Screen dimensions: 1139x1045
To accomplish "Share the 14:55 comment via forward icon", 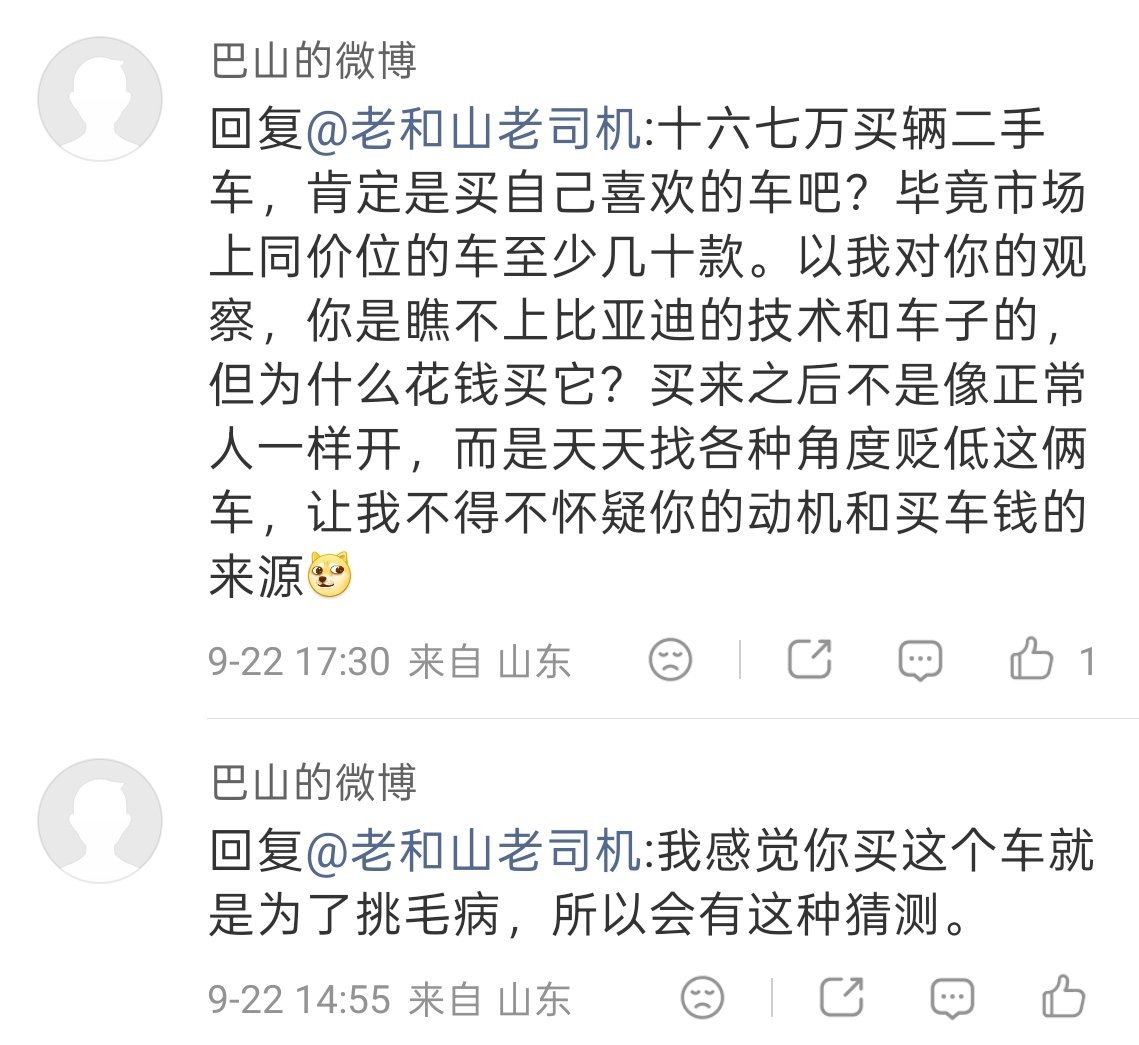I will tap(841, 996).
